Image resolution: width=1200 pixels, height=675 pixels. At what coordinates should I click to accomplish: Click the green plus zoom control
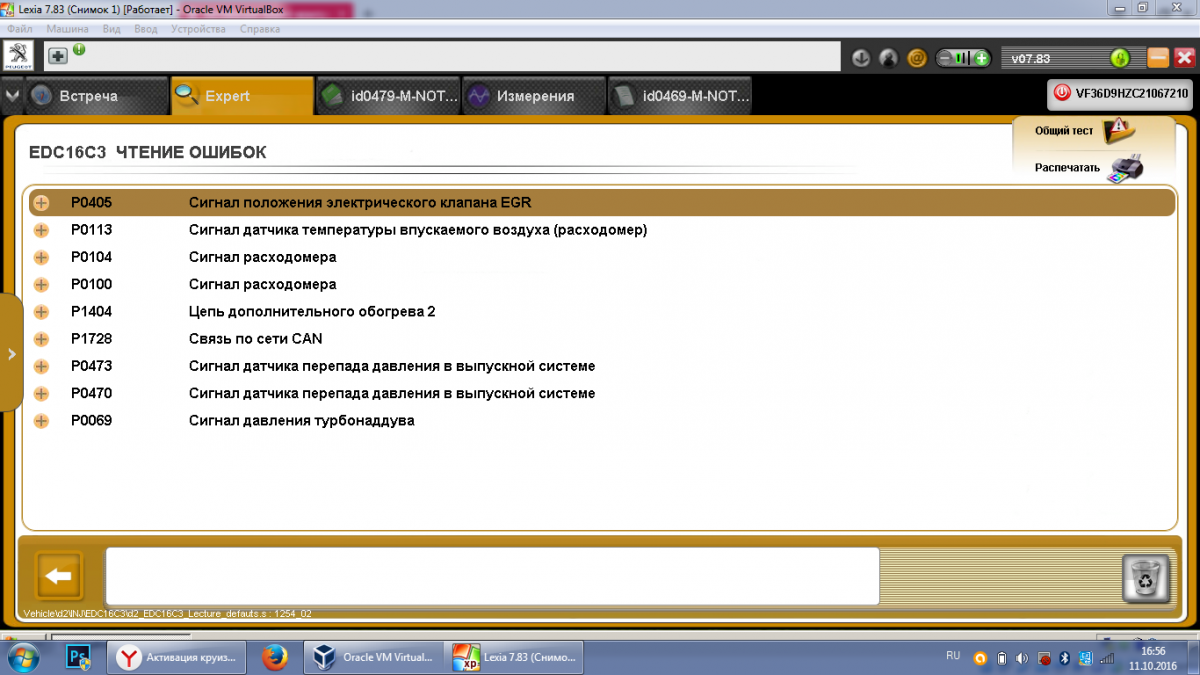click(982, 58)
